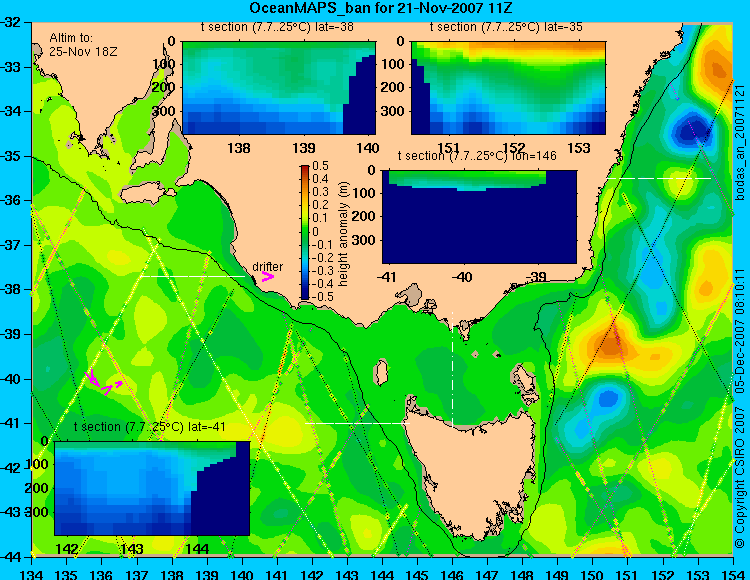The image size is (750, 580).
Task: Click the longitude axis label 134
Action: click(x=32, y=574)
